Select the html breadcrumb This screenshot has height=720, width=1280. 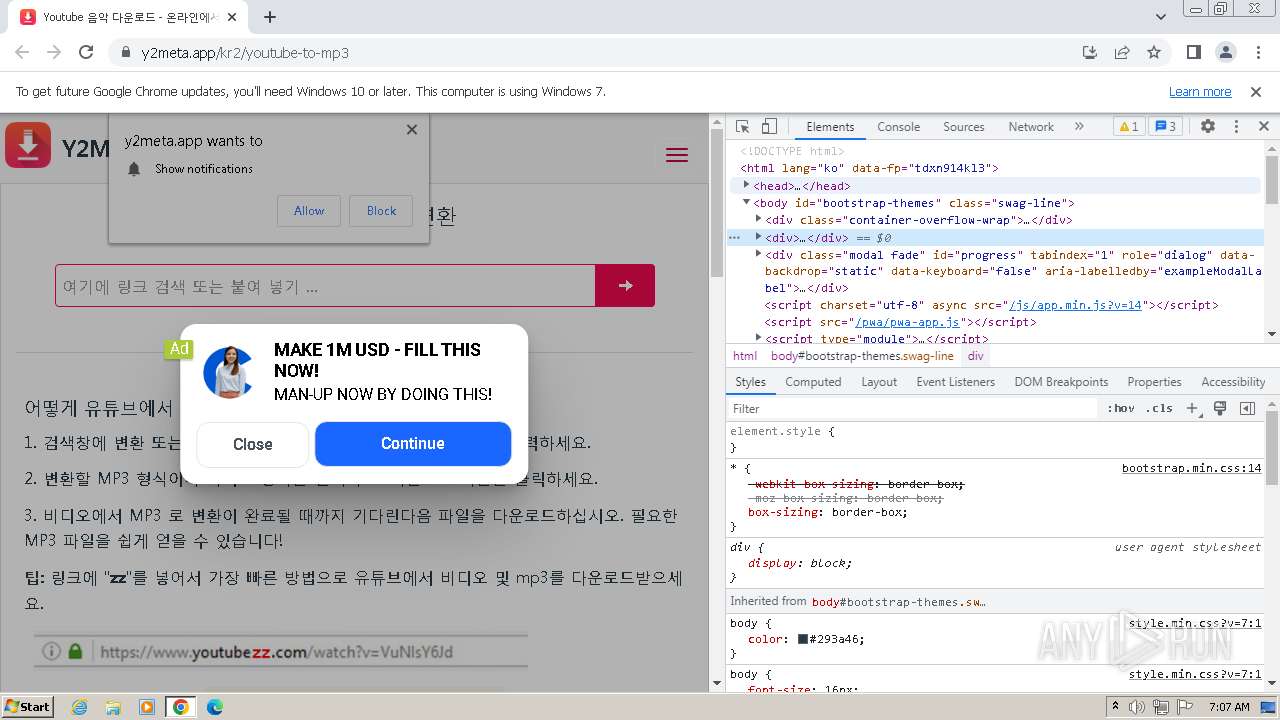(x=745, y=356)
